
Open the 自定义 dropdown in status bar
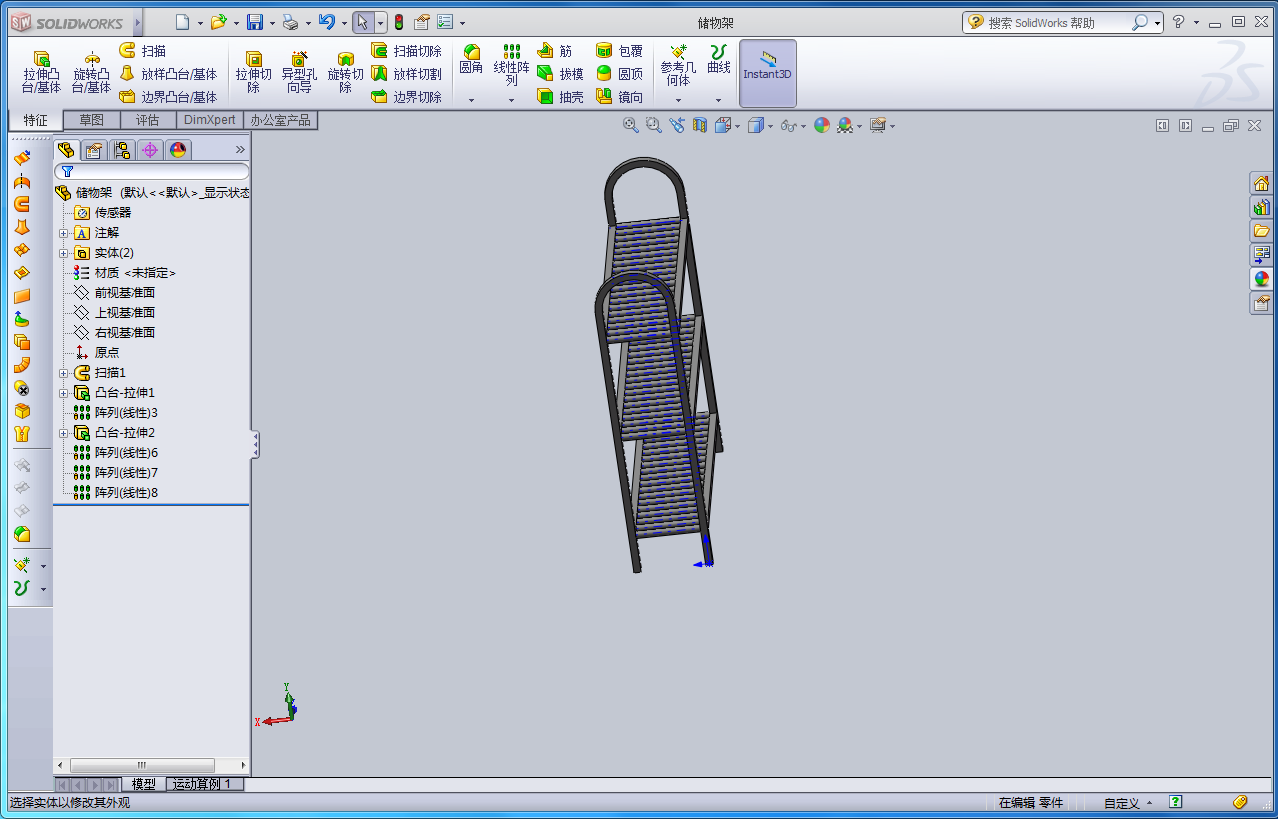pyautogui.click(x=1128, y=803)
